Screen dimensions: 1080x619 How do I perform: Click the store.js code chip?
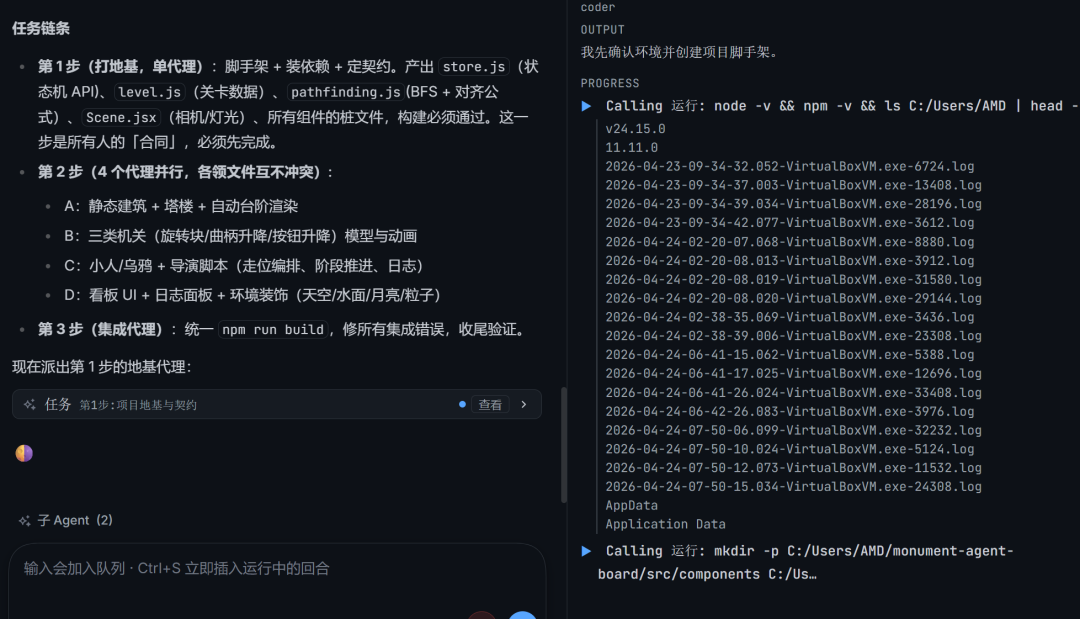pos(474,67)
